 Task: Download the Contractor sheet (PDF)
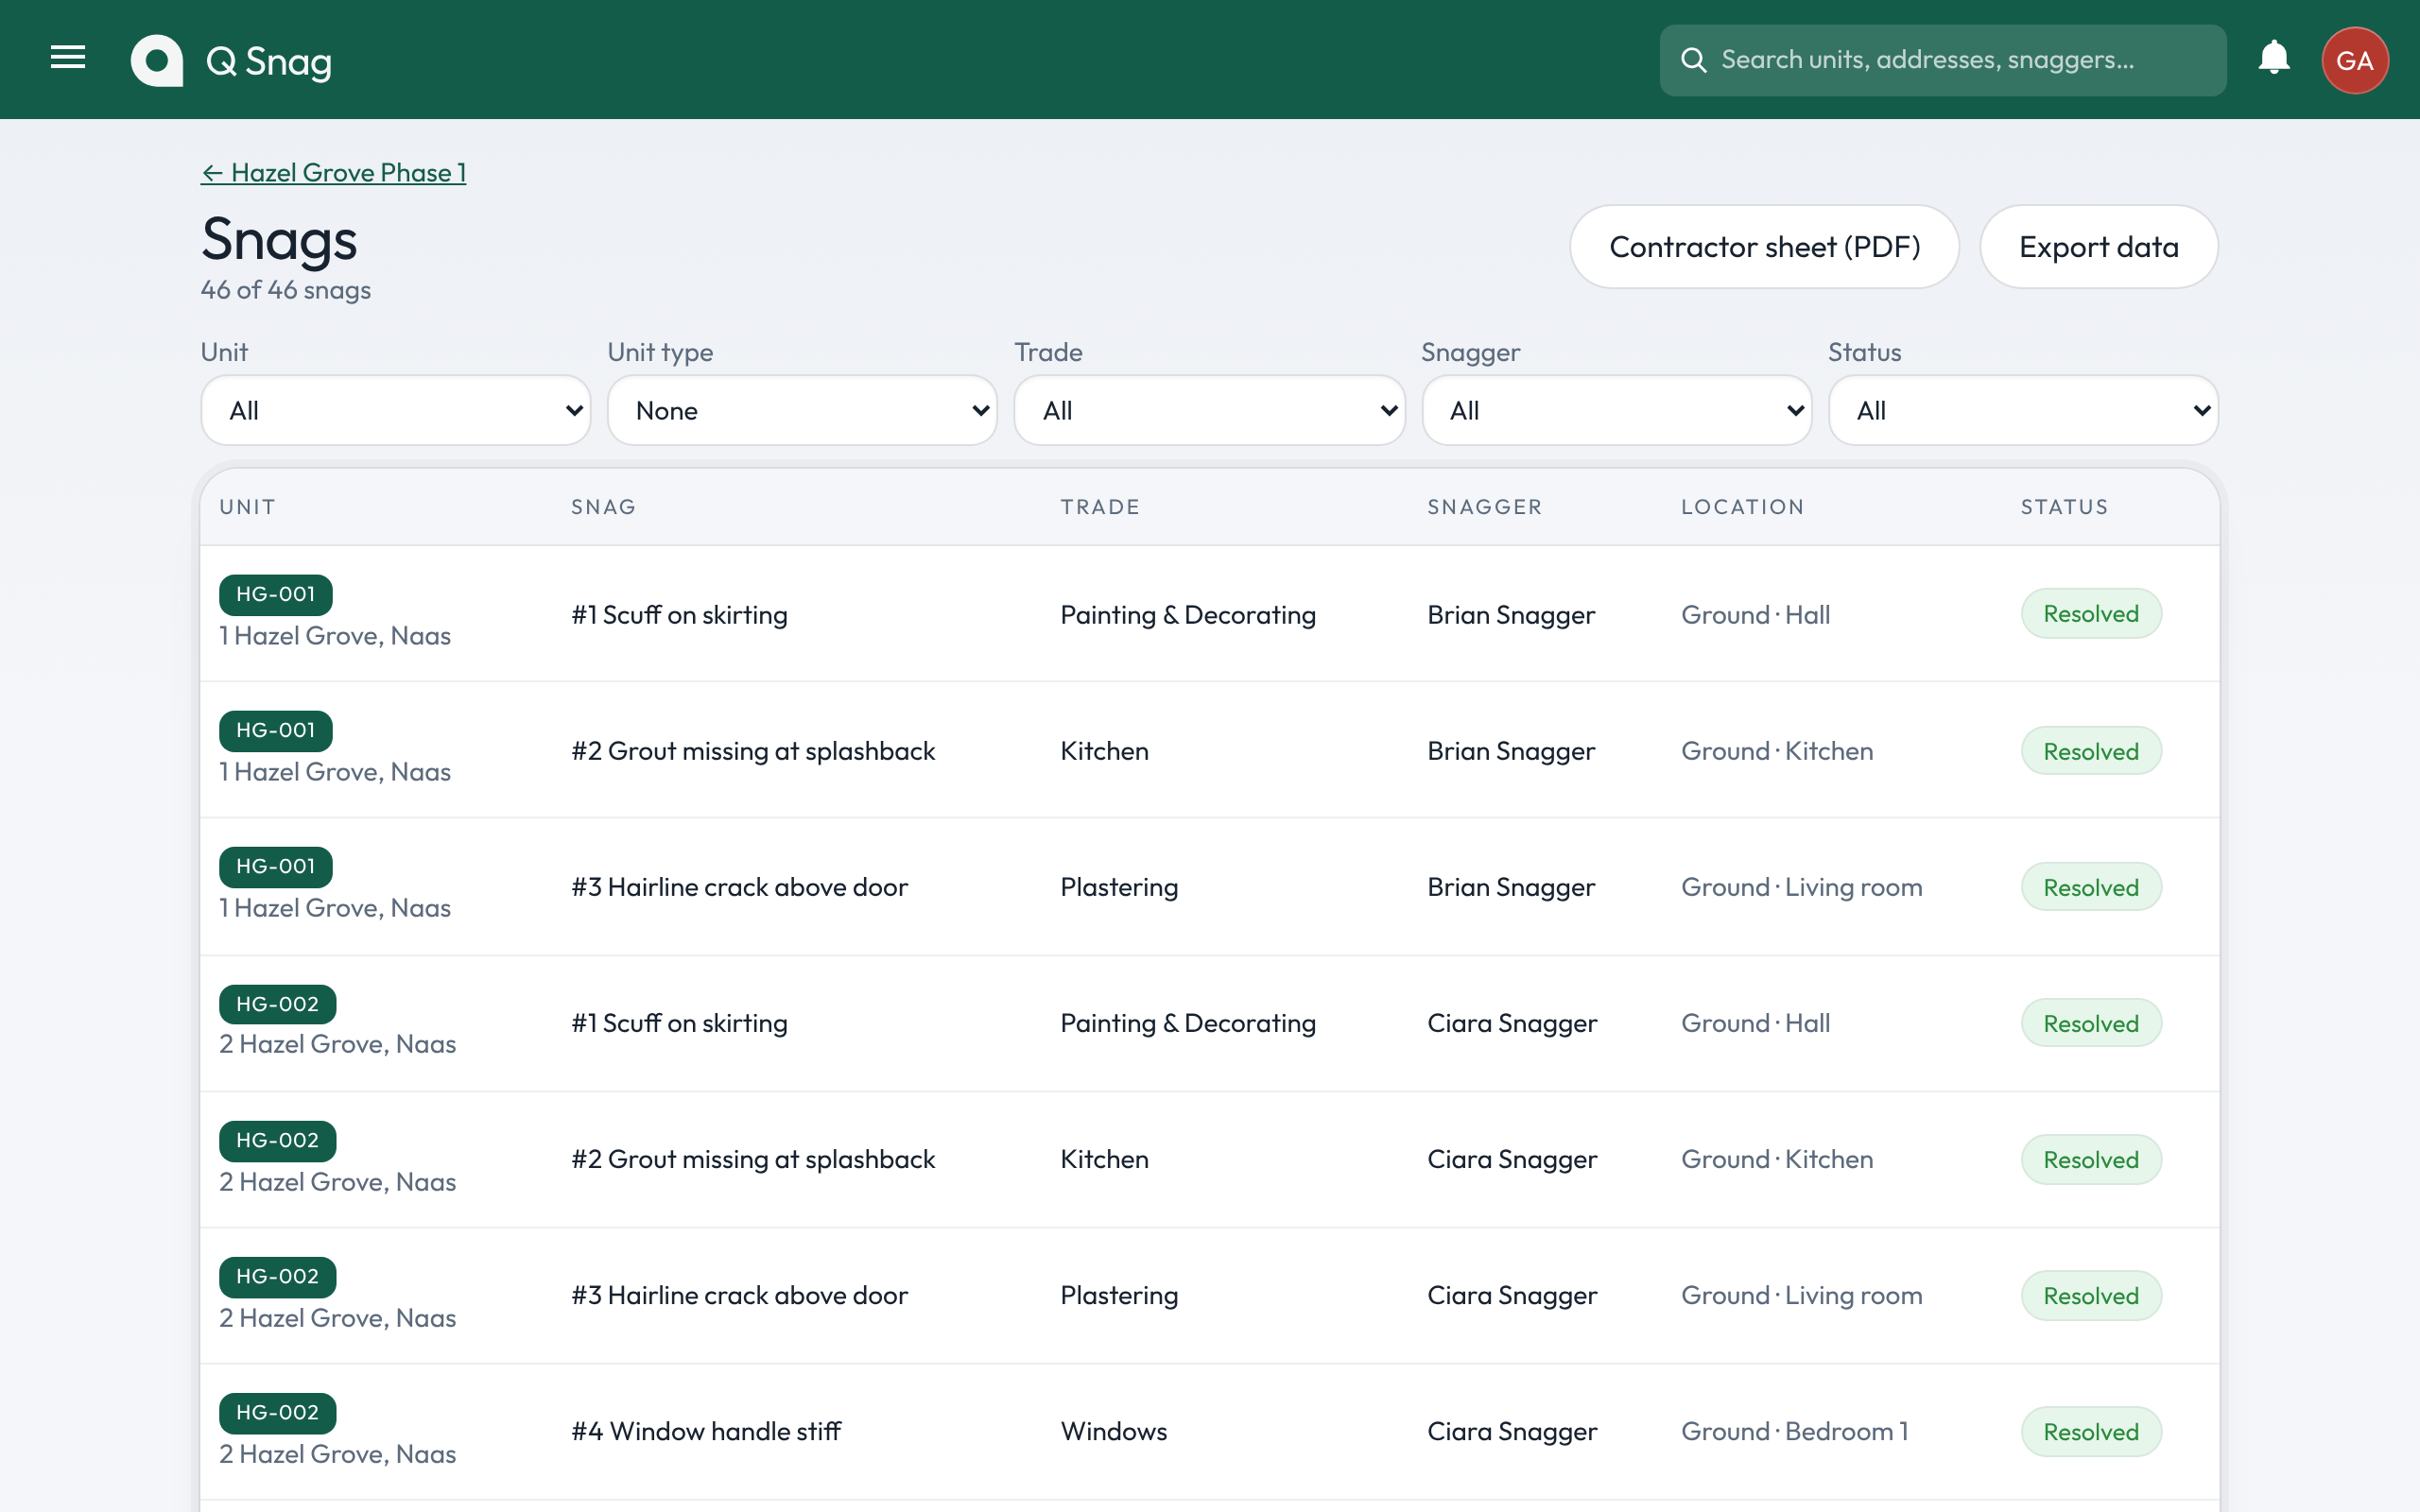[x=1764, y=247]
